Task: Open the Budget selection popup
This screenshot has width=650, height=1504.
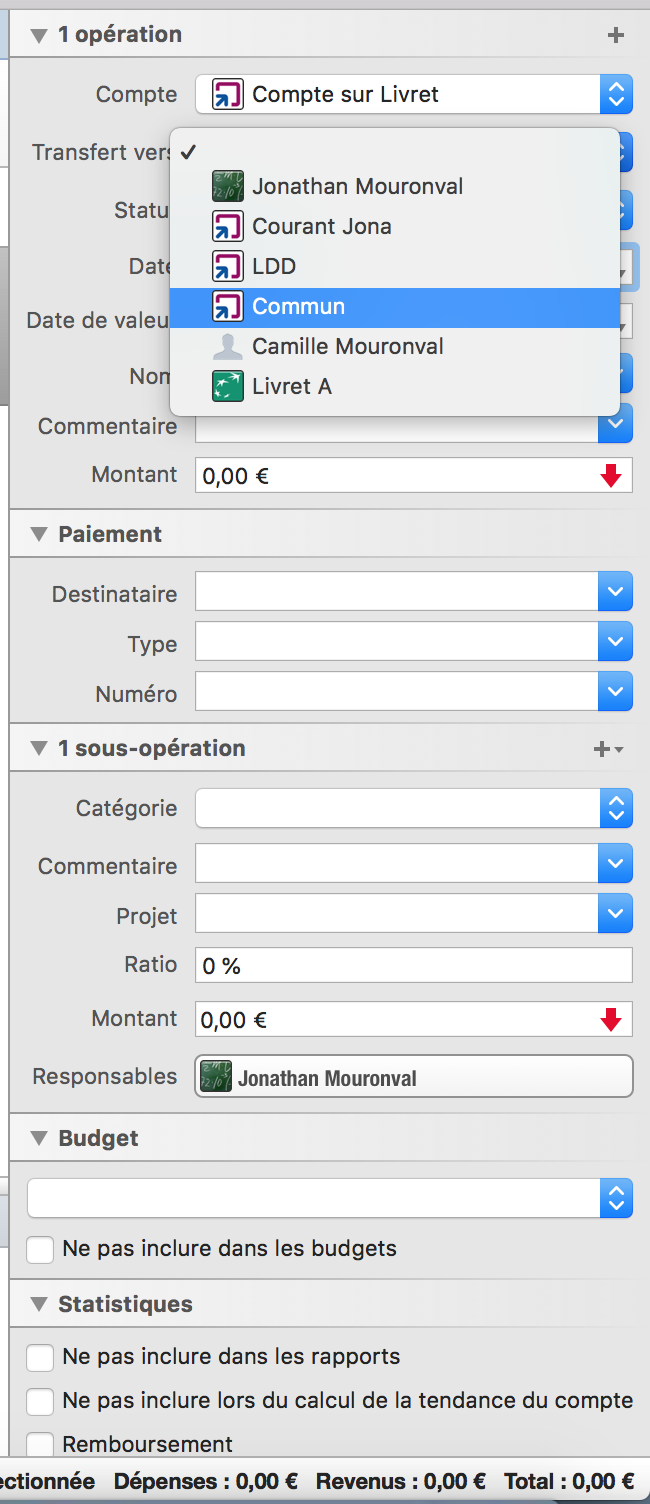Action: point(330,1198)
